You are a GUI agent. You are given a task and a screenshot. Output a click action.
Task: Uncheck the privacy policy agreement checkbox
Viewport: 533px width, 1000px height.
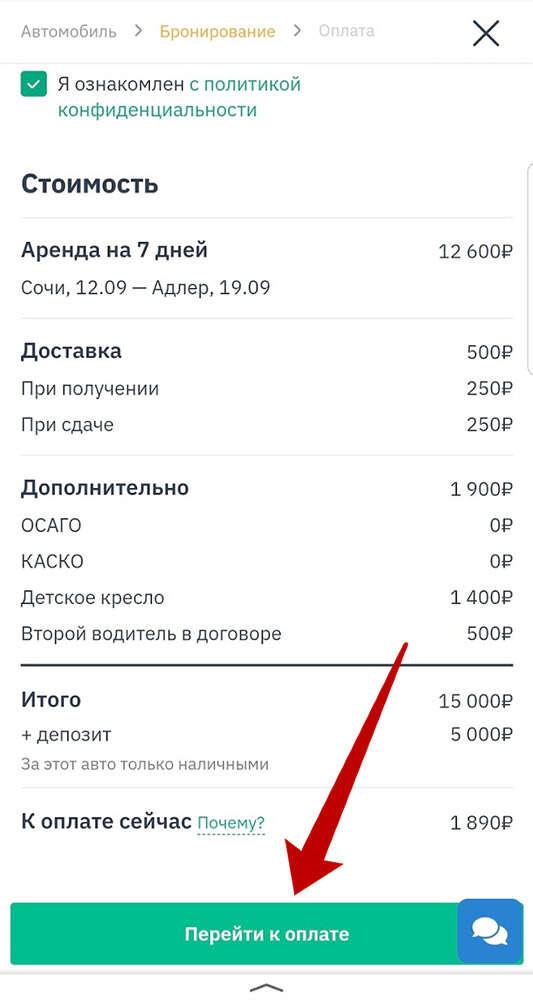click(x=34, y=84)
